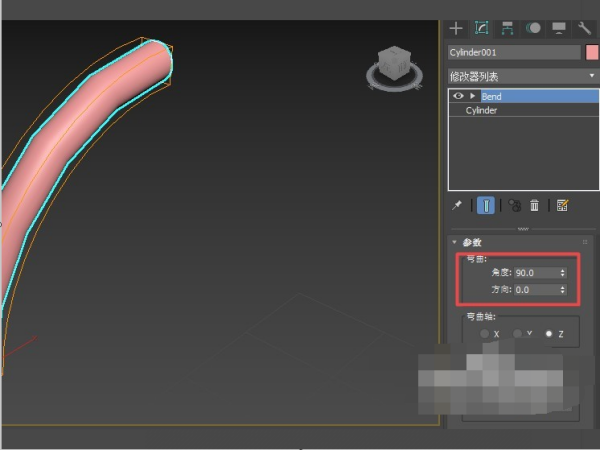Select Z bend axis radio button
Screen dimensions: 600x450
(x=549, y=334)
